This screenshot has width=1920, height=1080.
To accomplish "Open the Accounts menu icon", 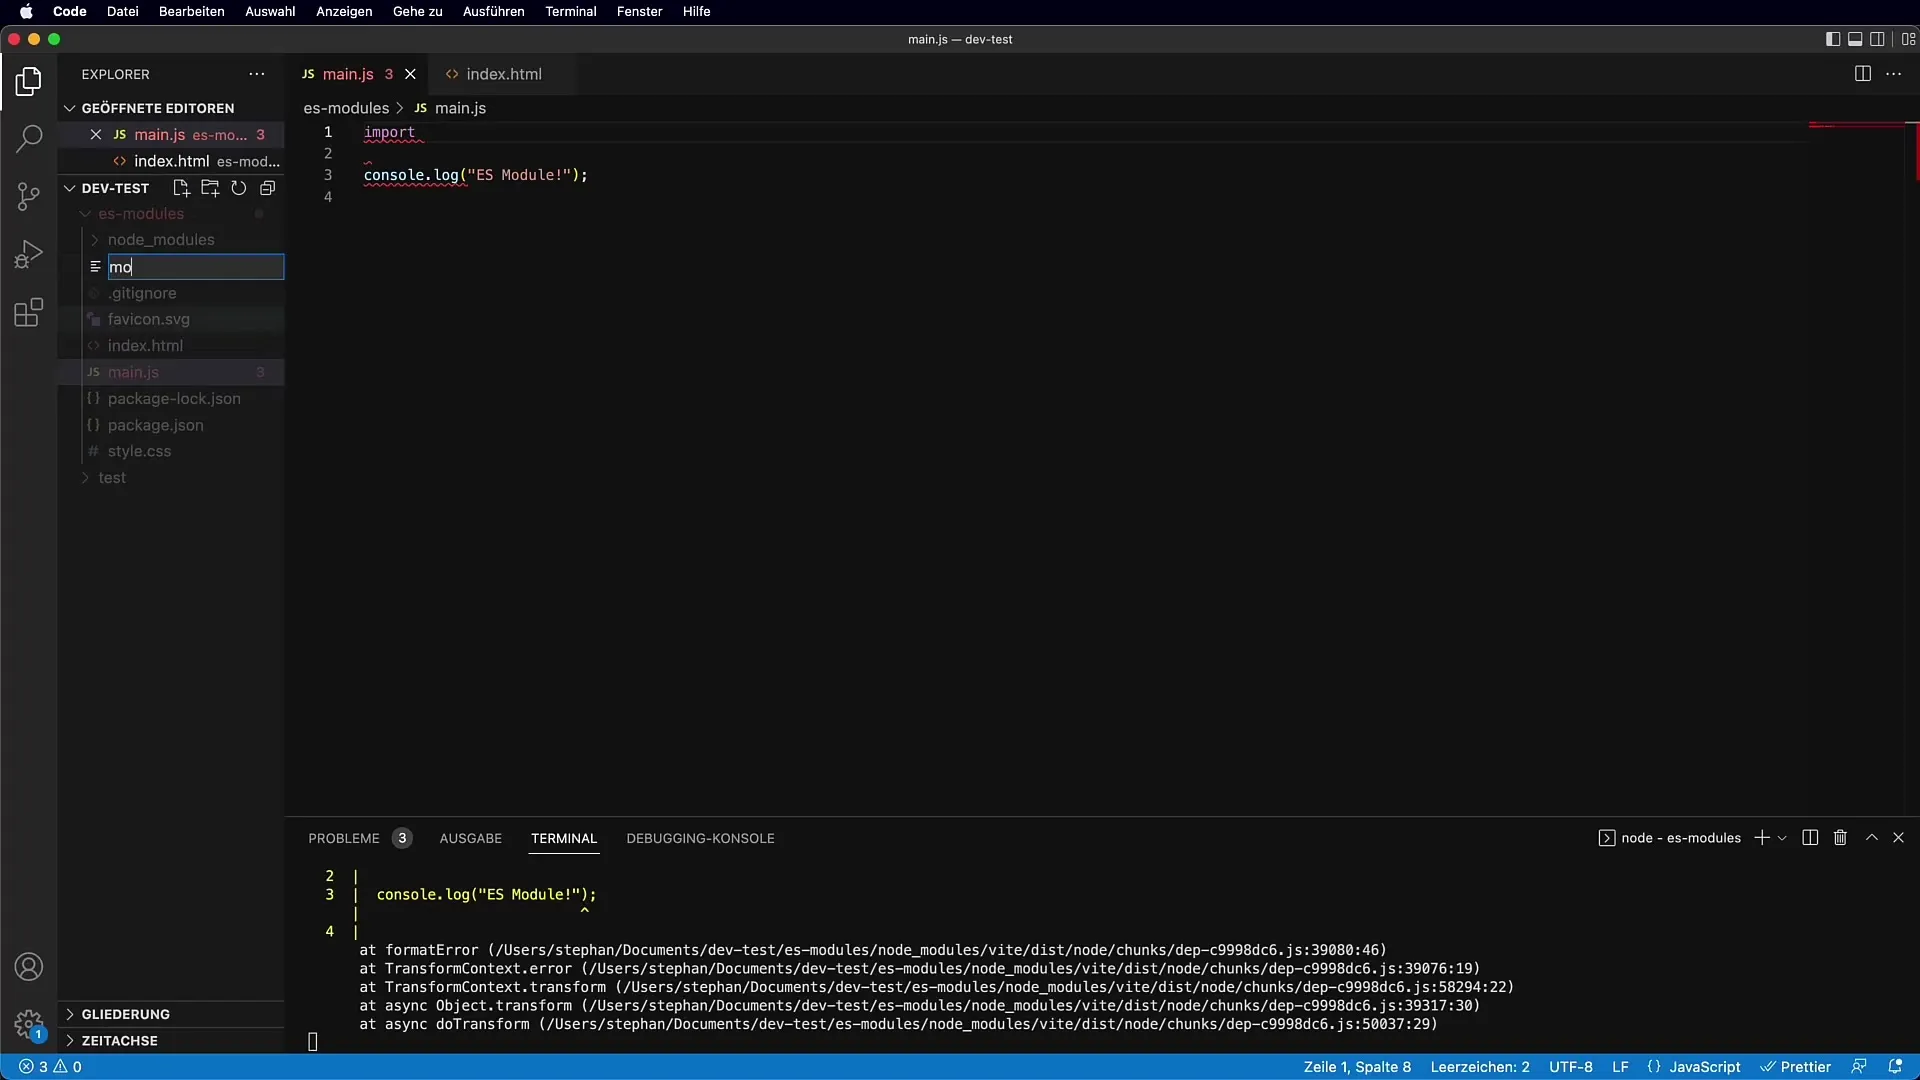I will [29, 967].
